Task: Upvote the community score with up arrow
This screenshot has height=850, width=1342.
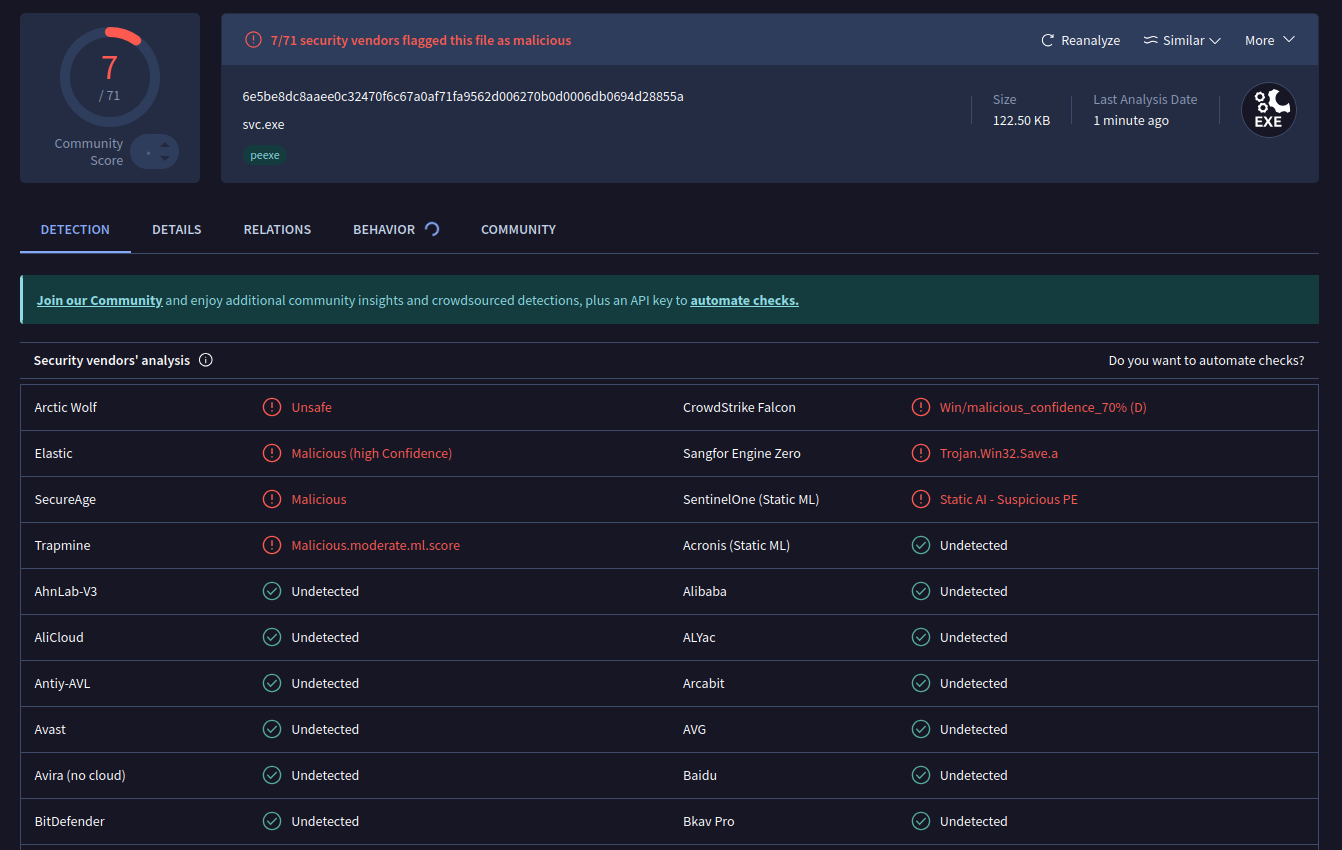Action: (x=166, y=145)
